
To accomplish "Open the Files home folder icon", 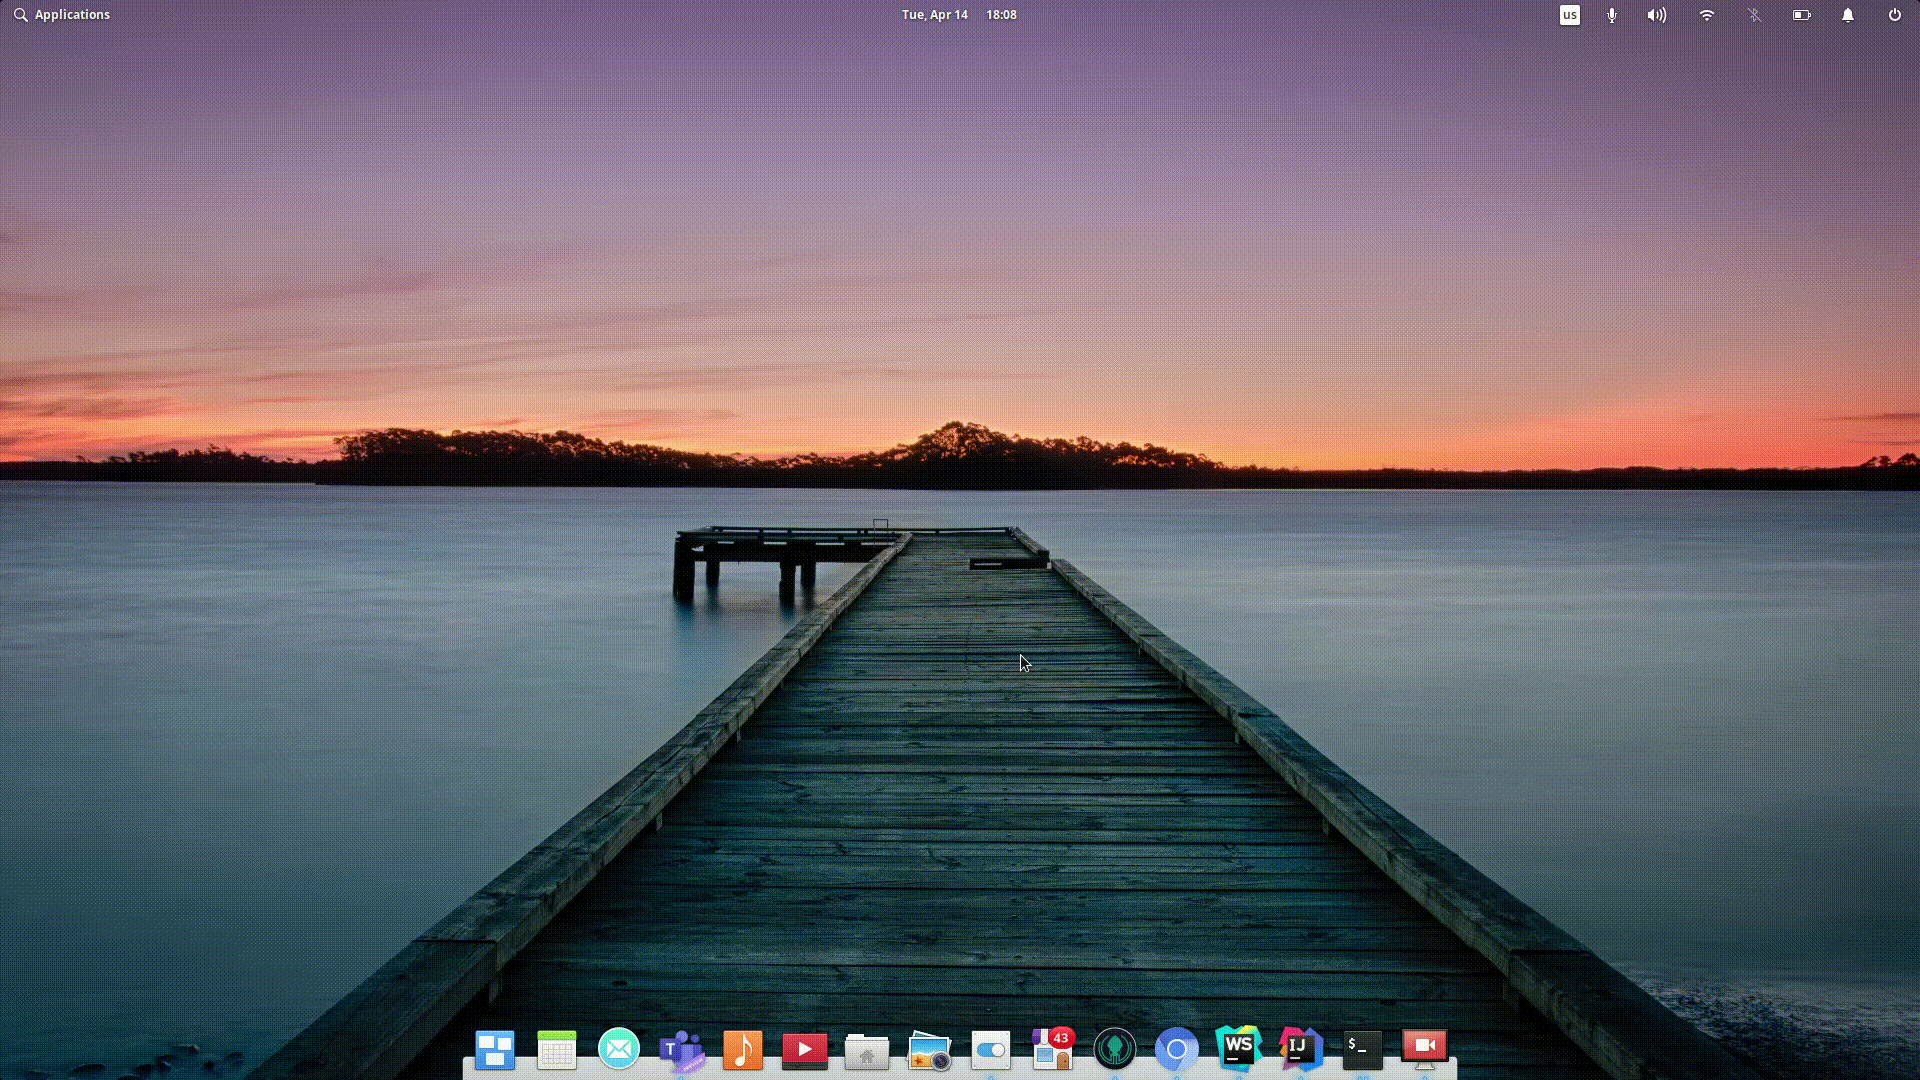I will click(867, 1050).
